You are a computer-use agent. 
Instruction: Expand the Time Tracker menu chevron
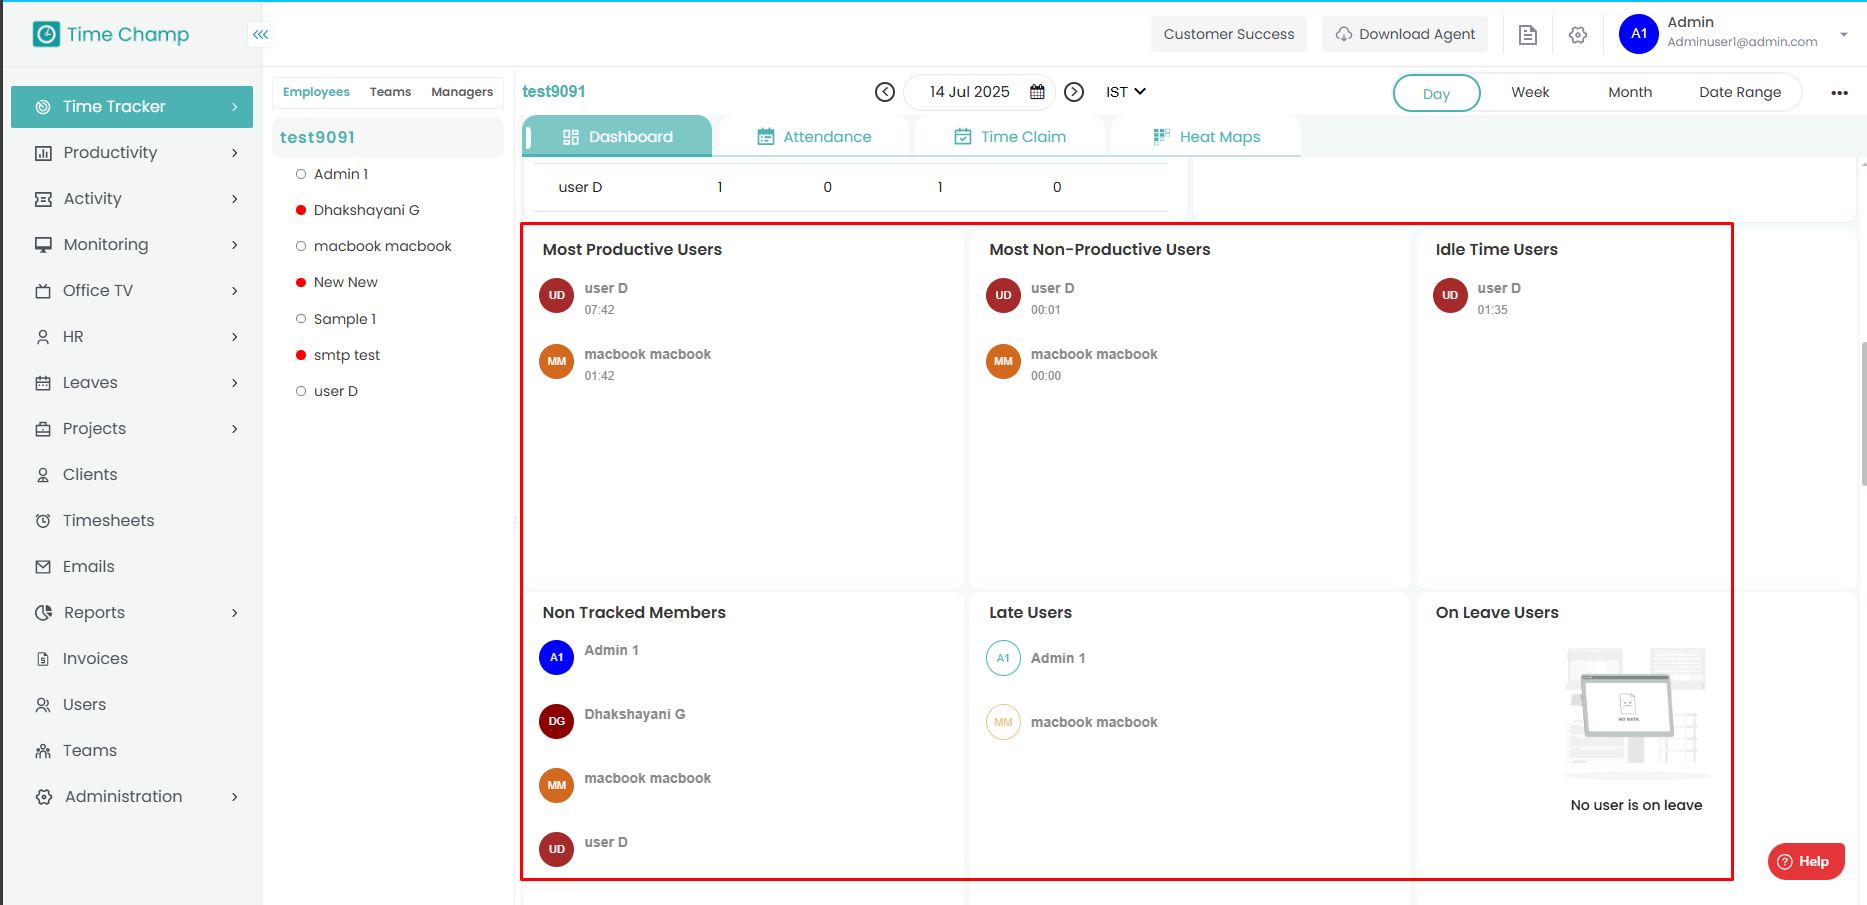(235, 107)
